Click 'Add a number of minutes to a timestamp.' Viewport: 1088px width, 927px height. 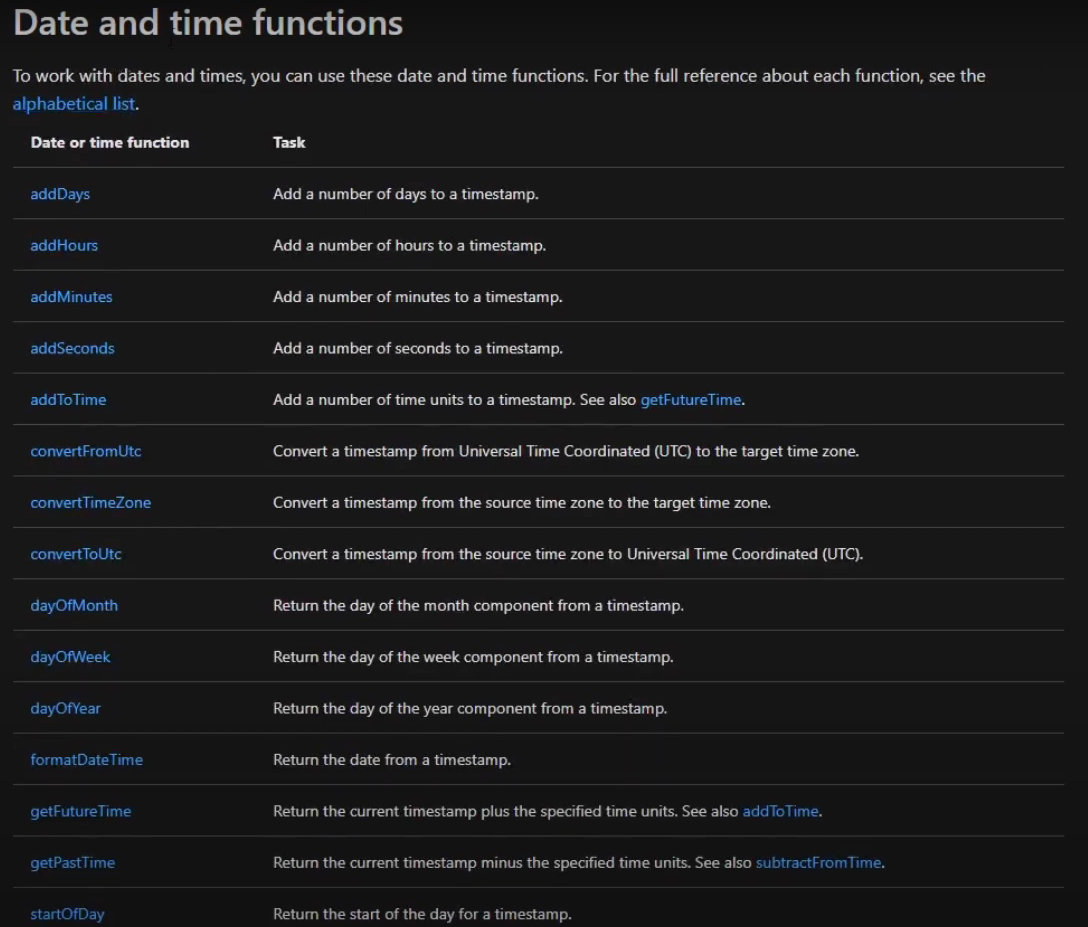pos(418,297)
